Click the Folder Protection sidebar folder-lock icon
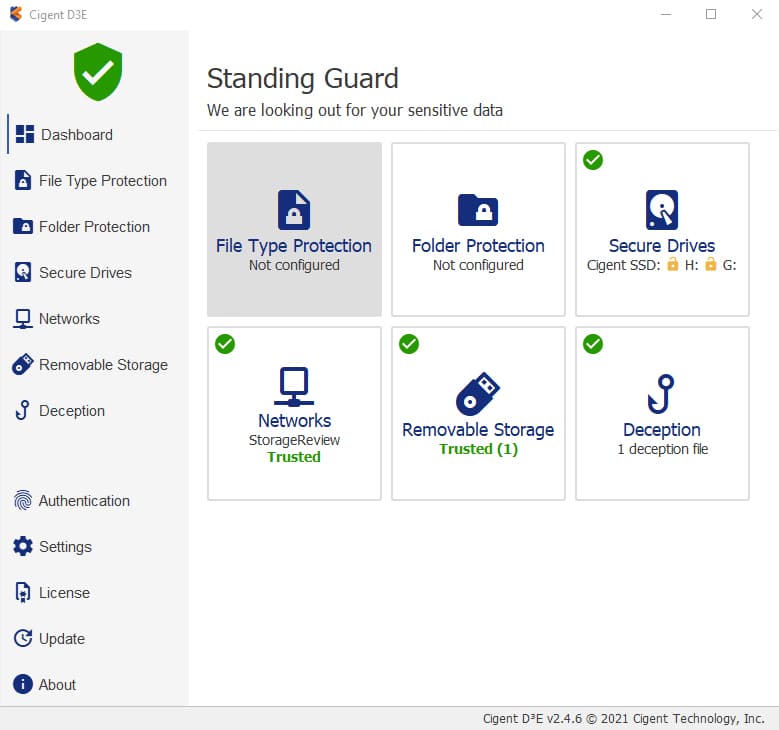Viewport: 779px width, 730px height. (x=23, y=226)
